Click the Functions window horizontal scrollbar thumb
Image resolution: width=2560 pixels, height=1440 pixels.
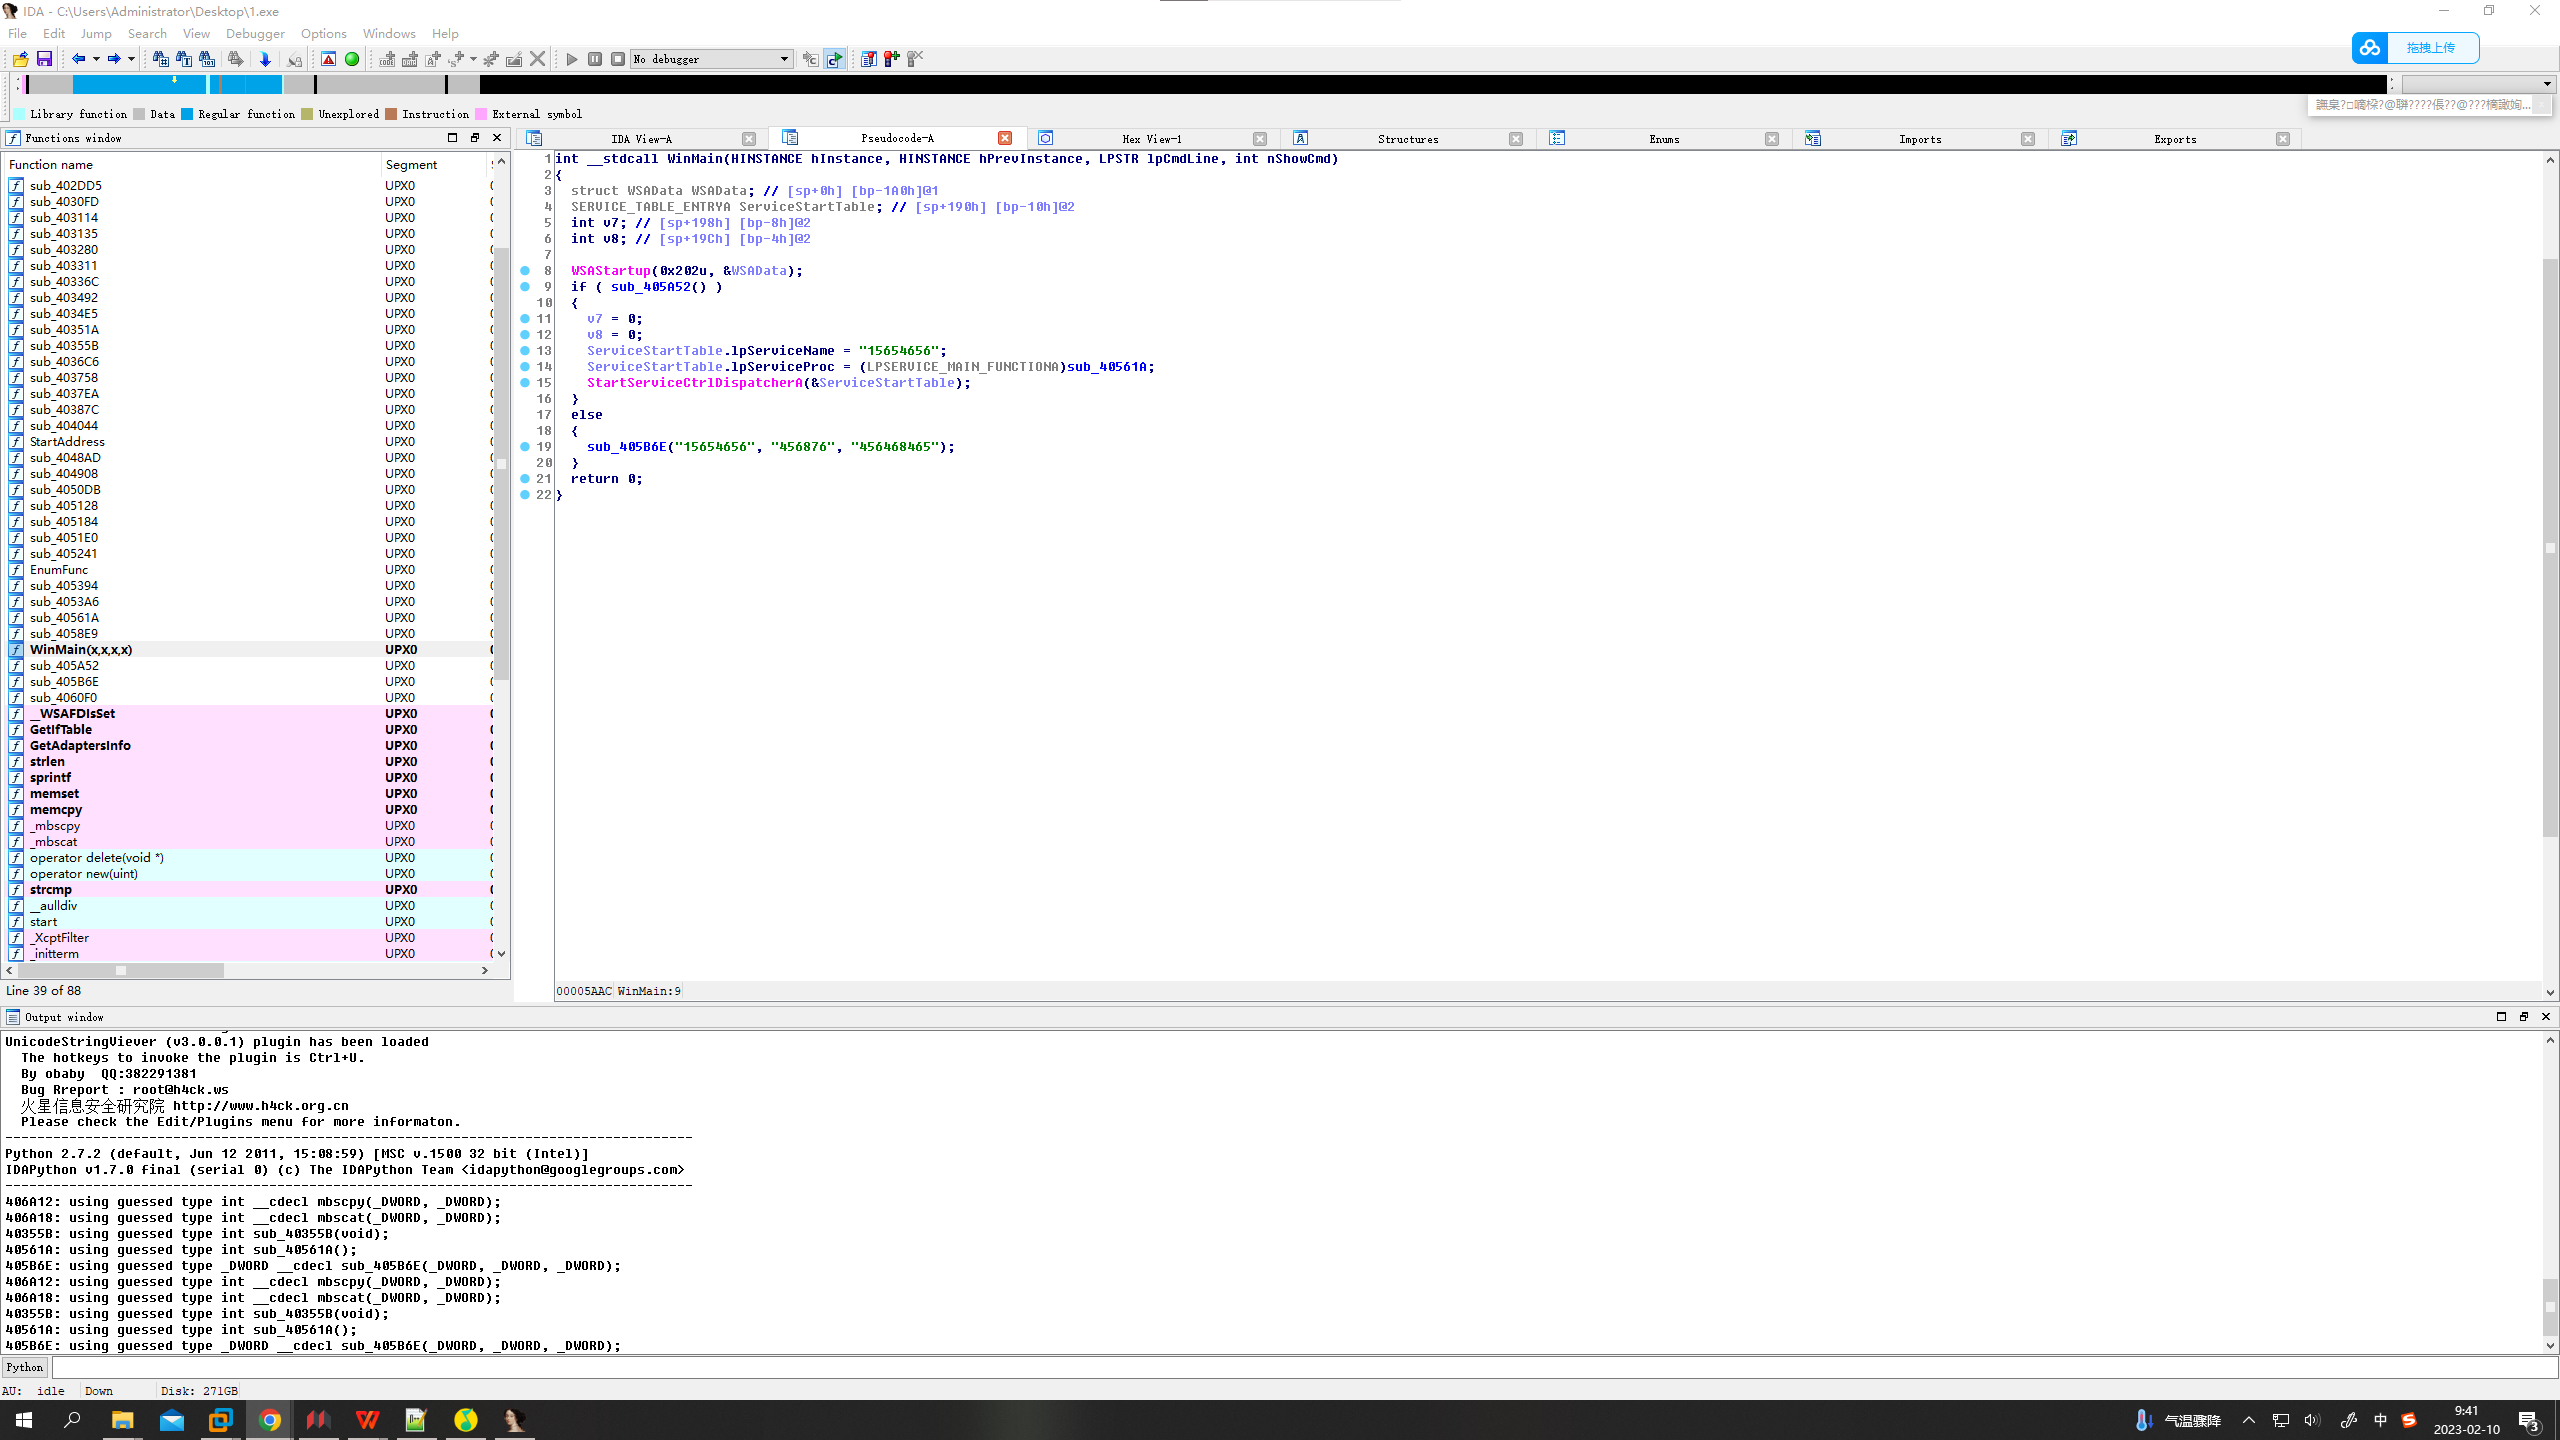click(121, 970)
